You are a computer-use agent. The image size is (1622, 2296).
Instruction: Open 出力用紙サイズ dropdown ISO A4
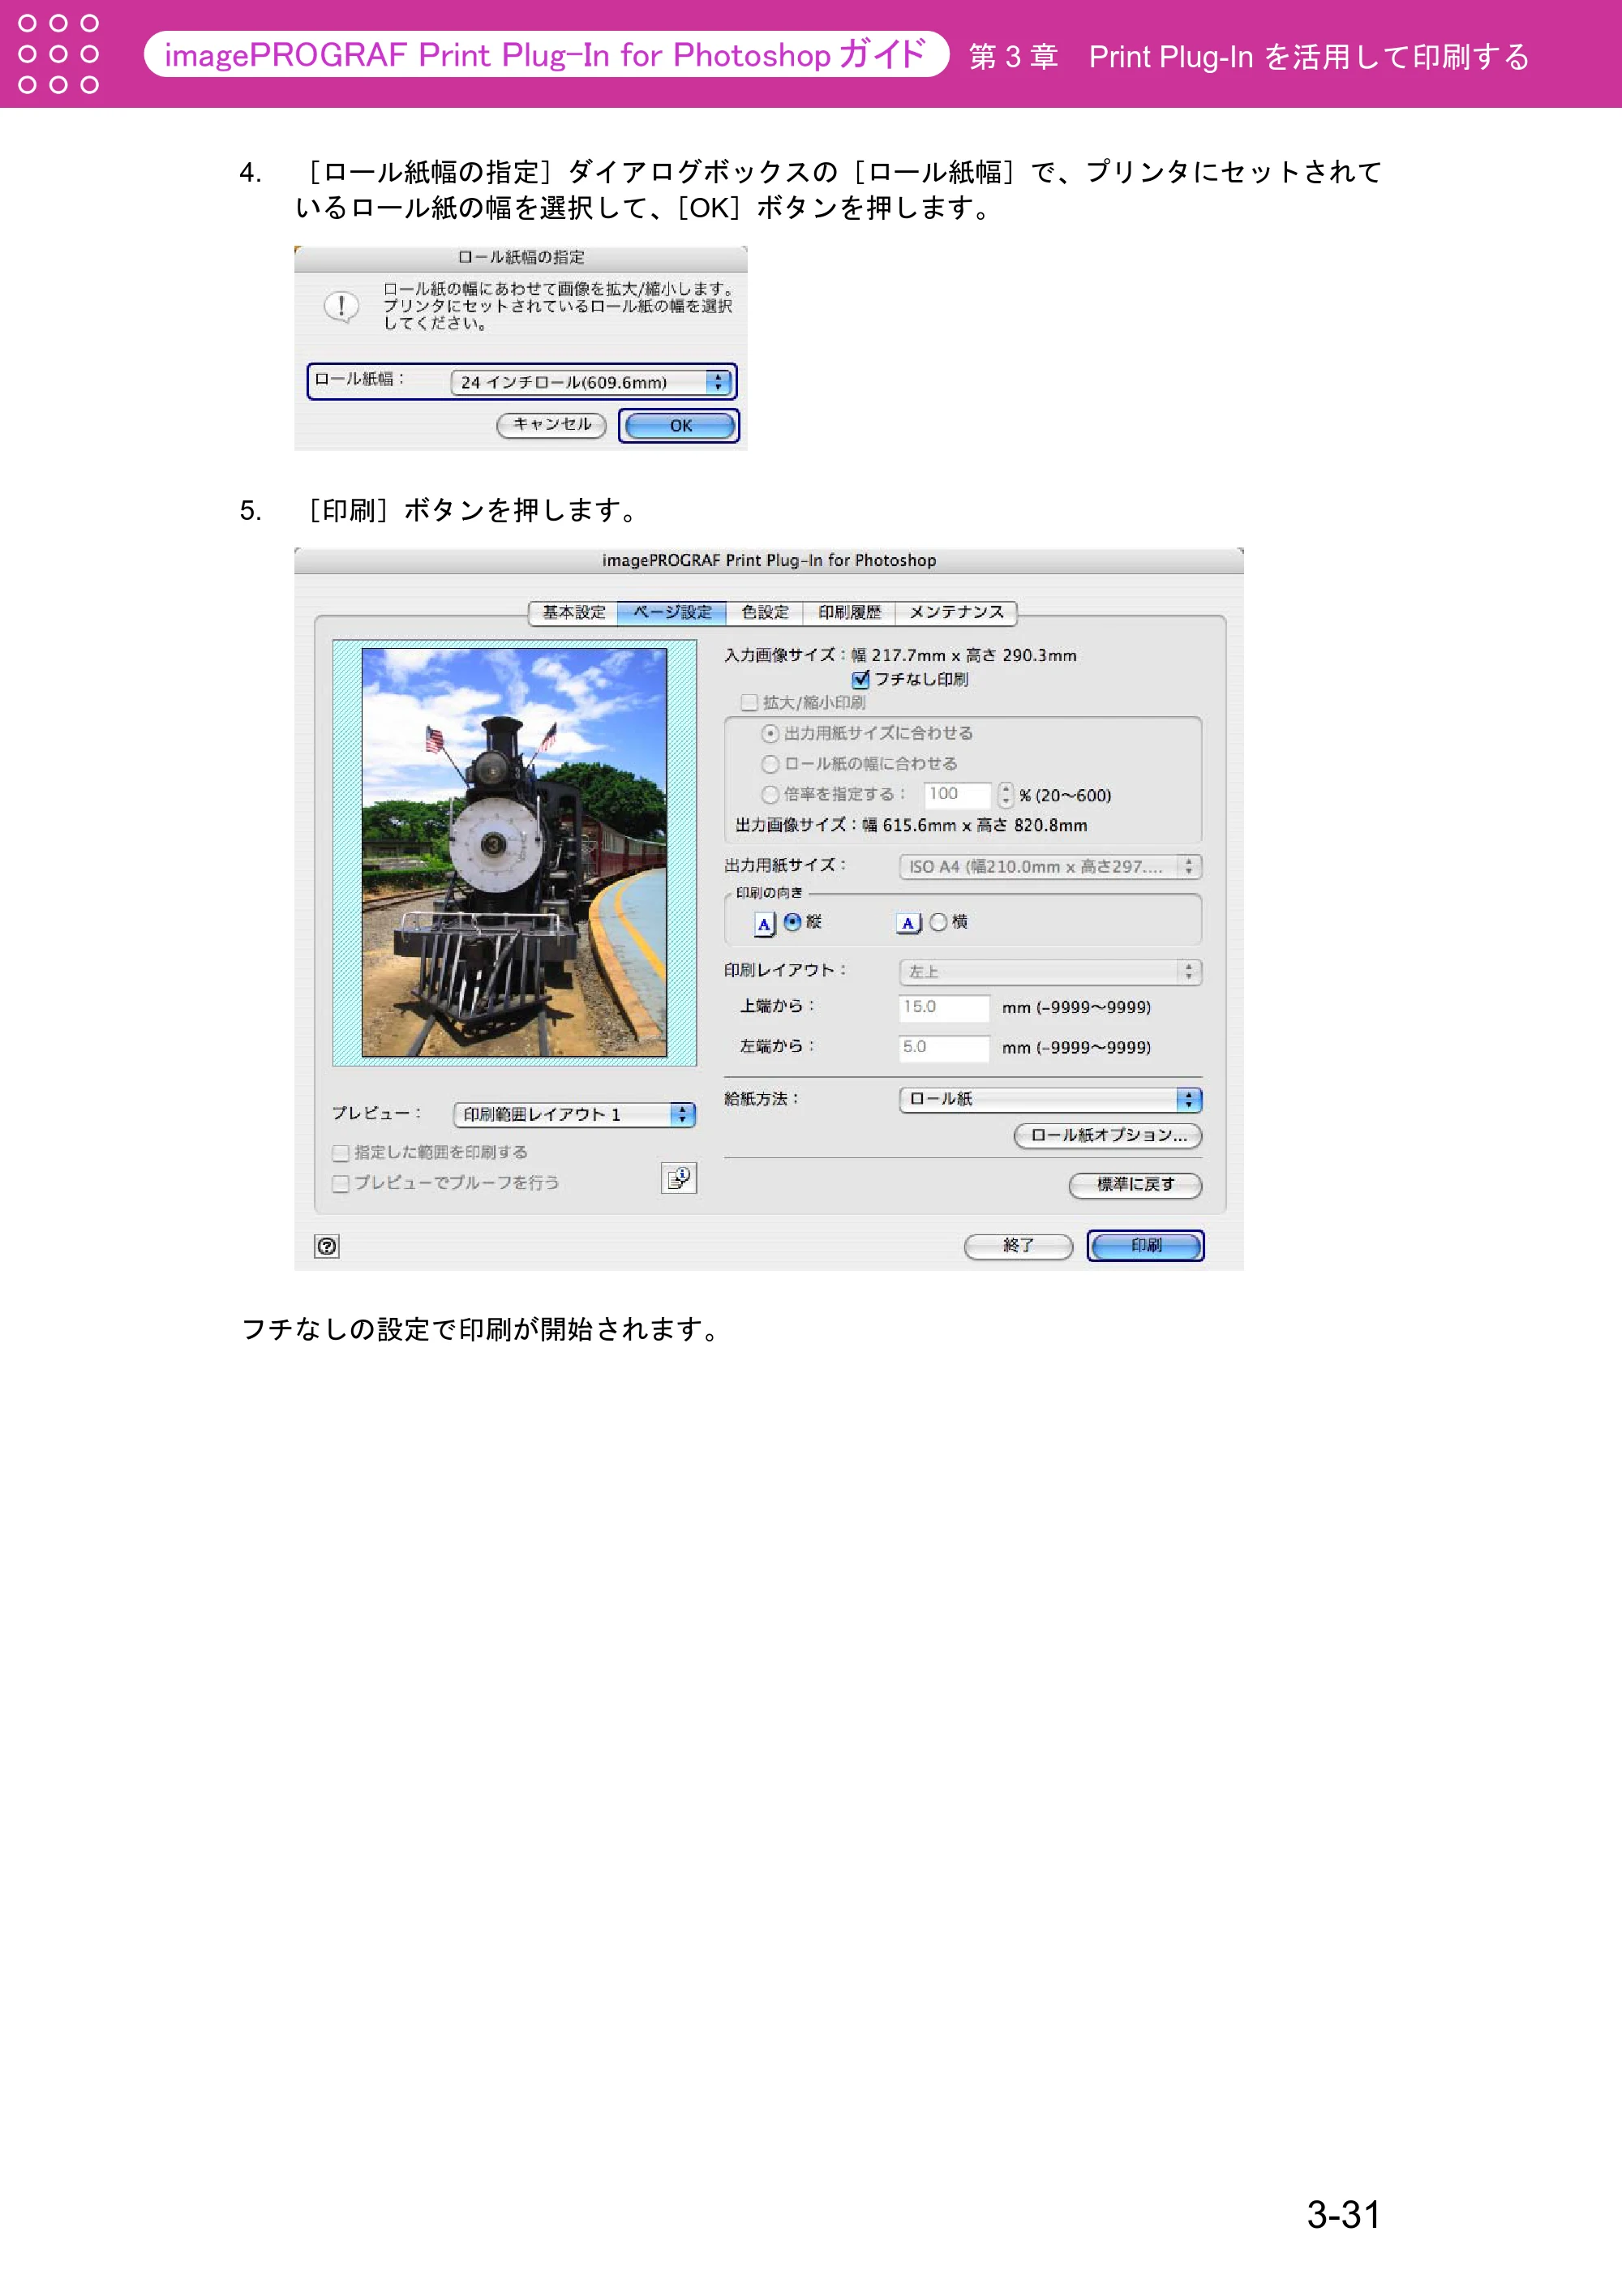(1050, 866)
